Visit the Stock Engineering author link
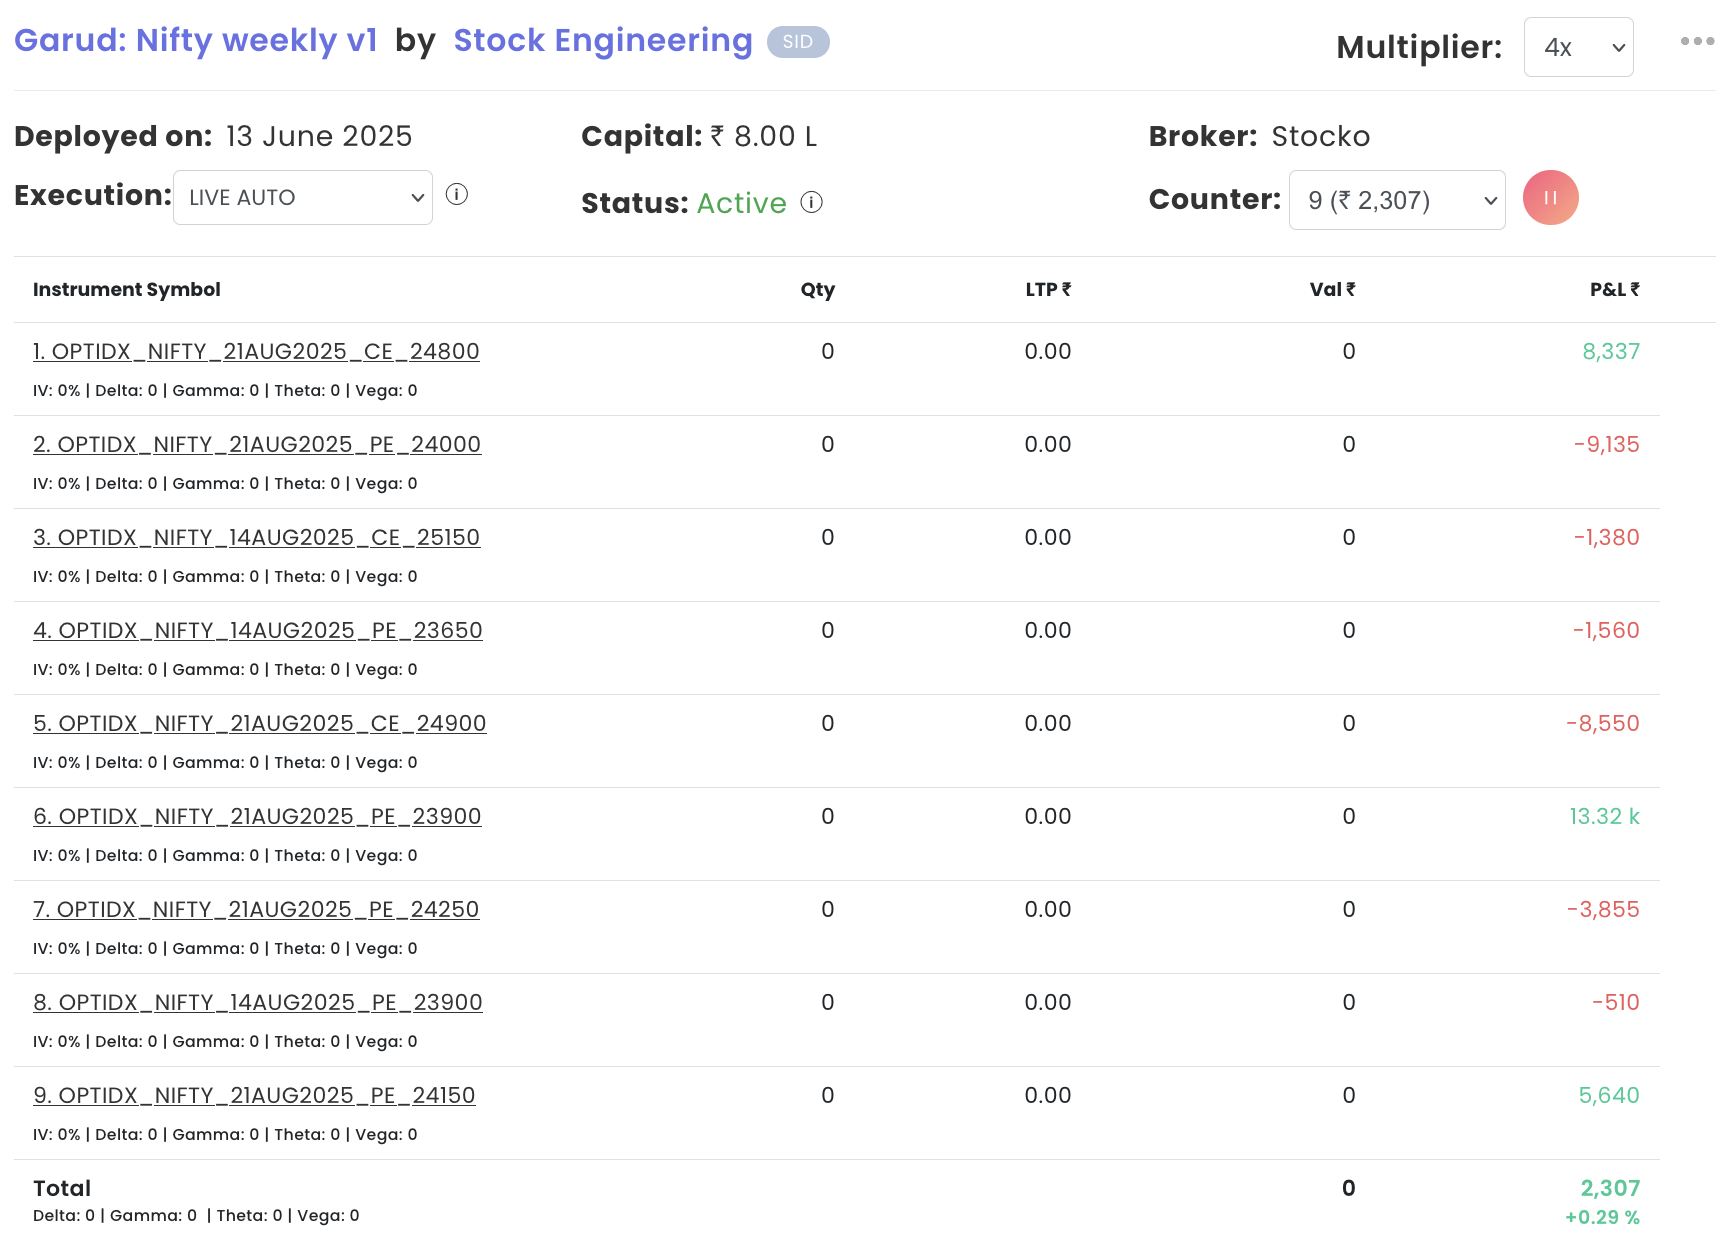Screen dimensions: 1728x1250 tap(602, 41)
